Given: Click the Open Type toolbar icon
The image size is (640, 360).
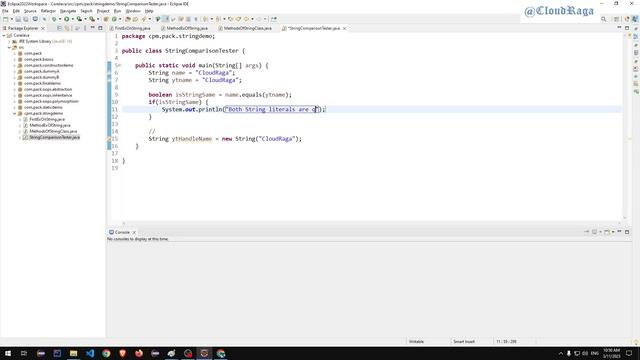Looking at the screenshot, I should [x=128, y=19].
